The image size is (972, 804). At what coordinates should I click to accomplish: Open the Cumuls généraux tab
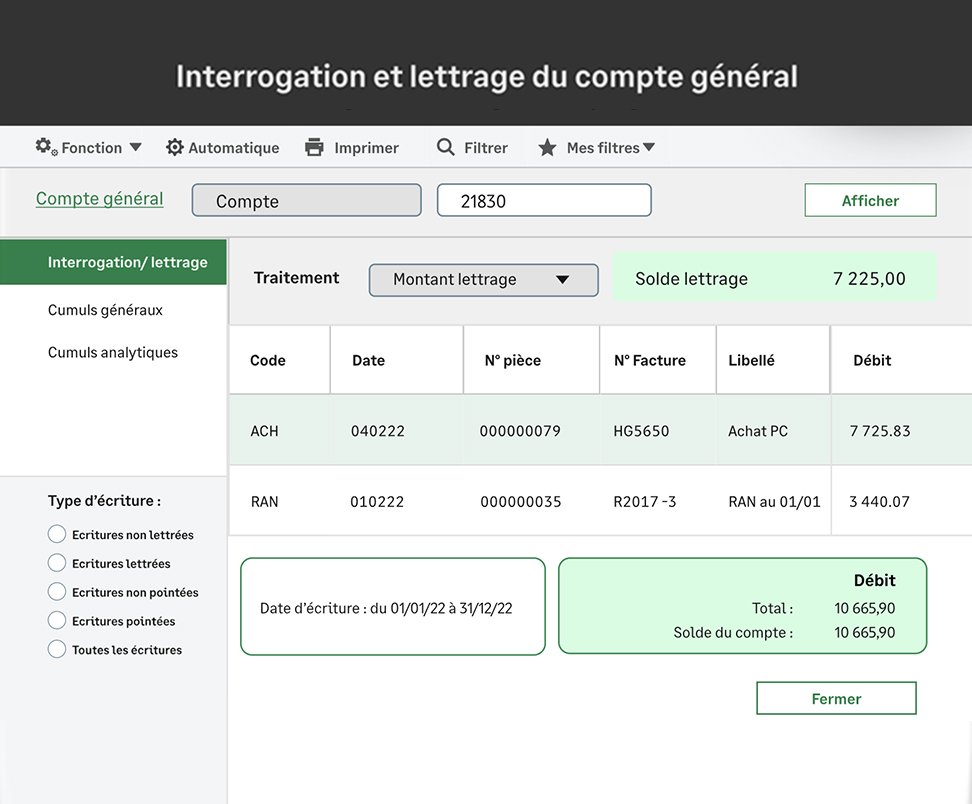tap(105, 310)
